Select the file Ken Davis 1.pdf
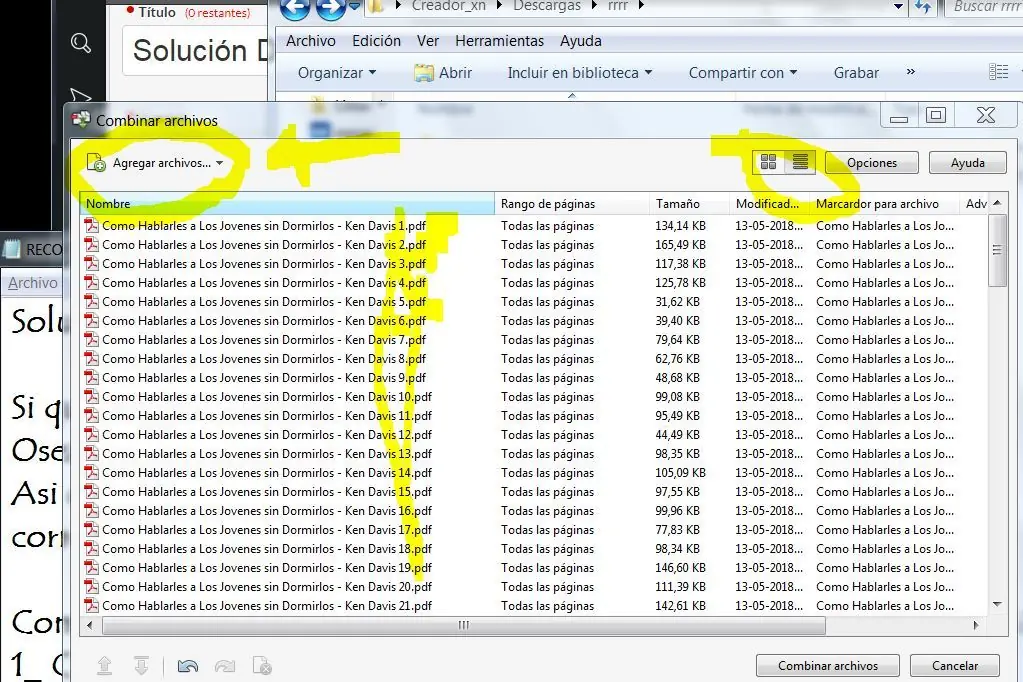The width and height of the screenshot is (1023, 682). point(264,226)
